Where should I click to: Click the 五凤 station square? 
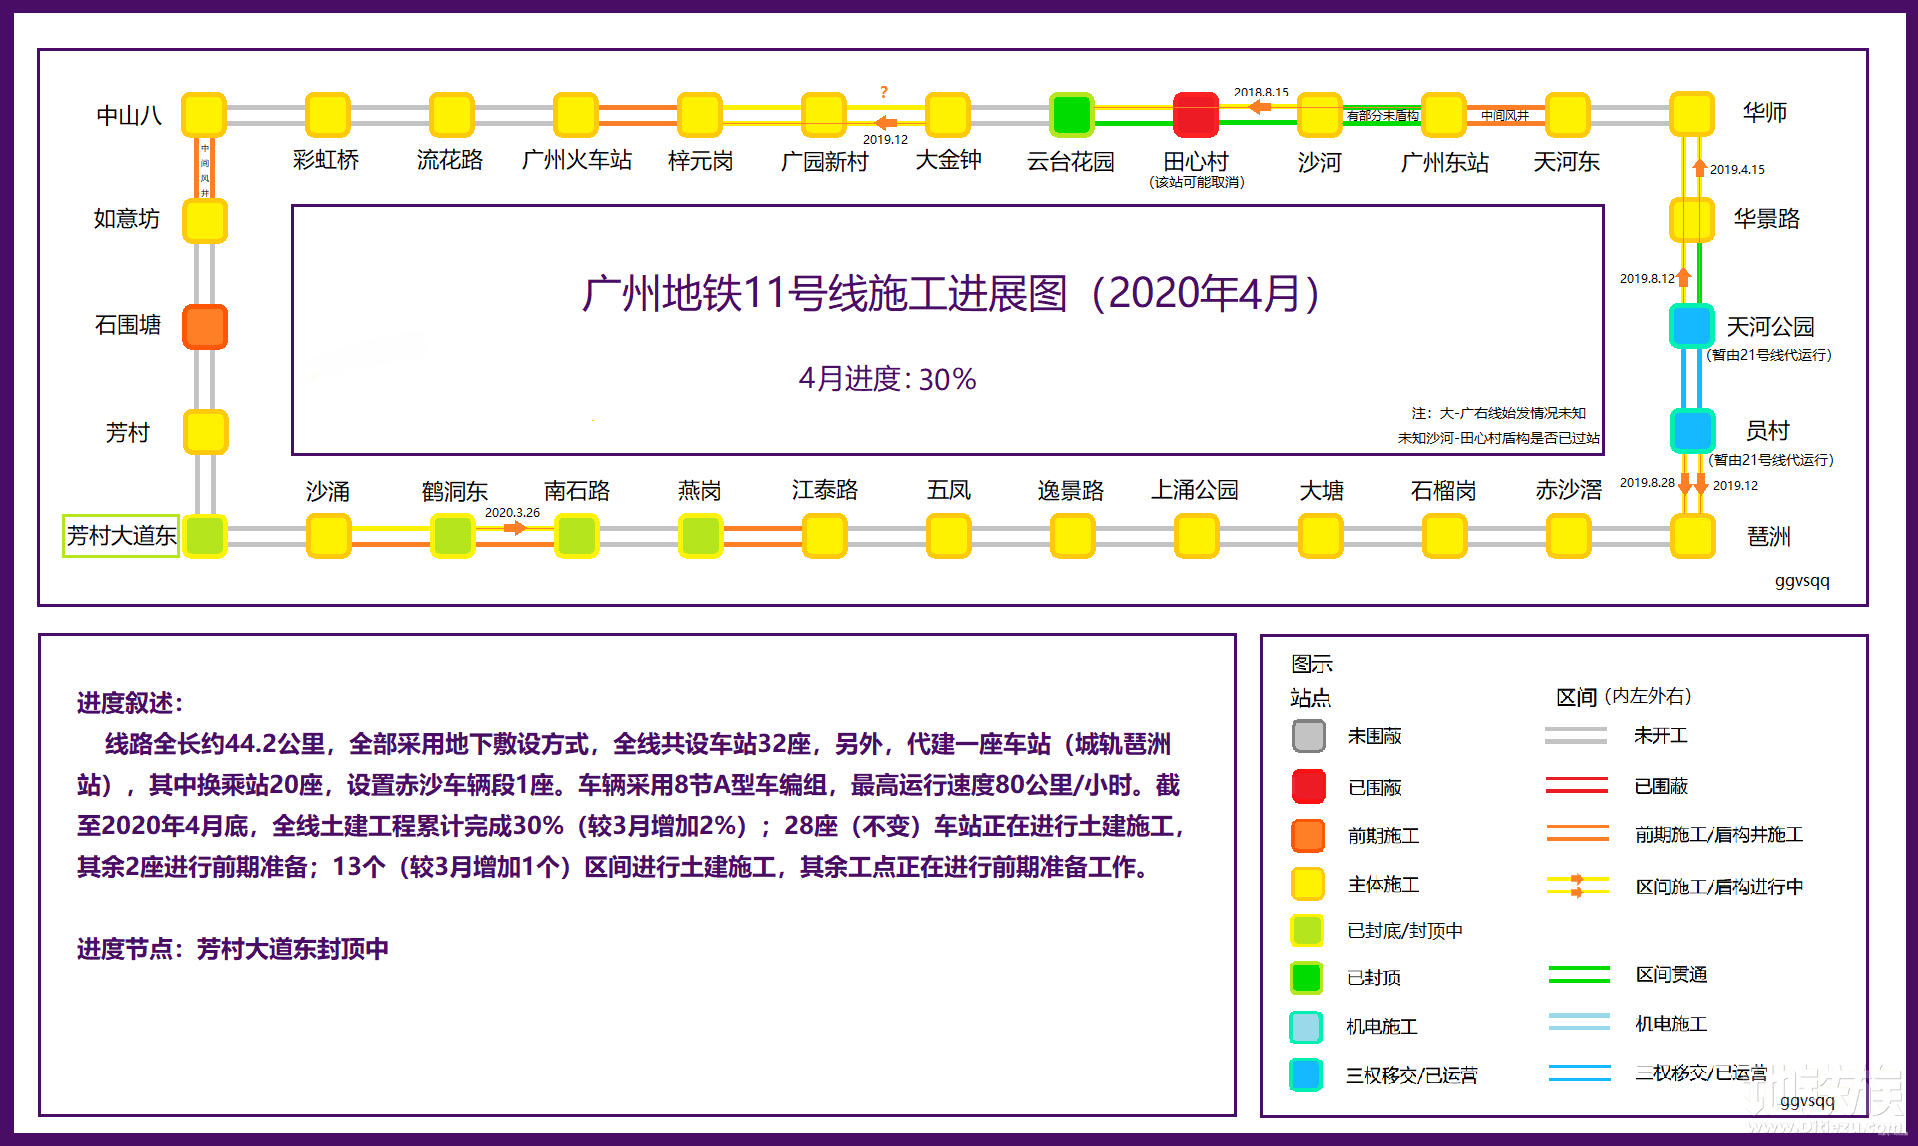(949, 536)
